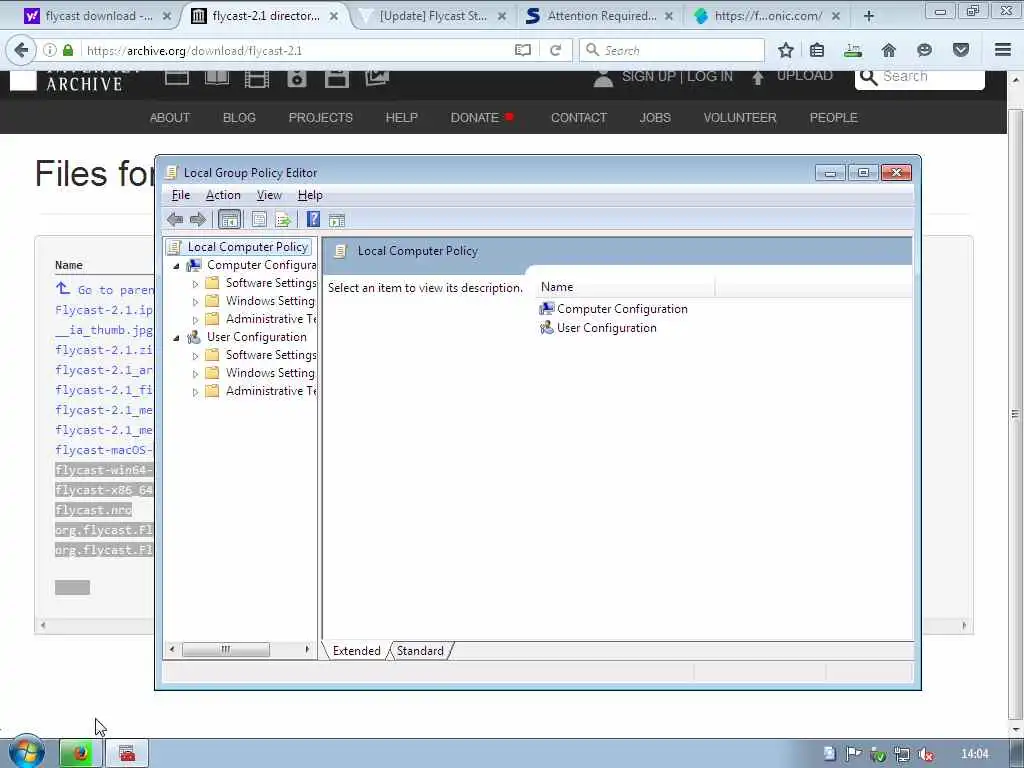Screen dimensions: 1024x768
Task: Open the VOLUNTEER link in Archive navigation
Action: (740, 118)
